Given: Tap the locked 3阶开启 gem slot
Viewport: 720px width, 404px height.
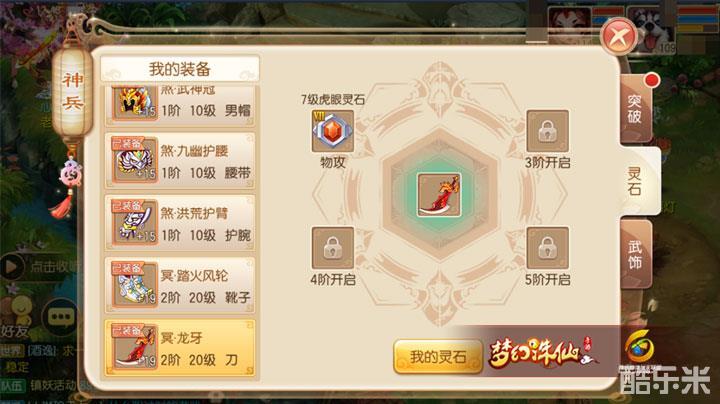Looking at the screenshot, I should [x=547, y=131].
